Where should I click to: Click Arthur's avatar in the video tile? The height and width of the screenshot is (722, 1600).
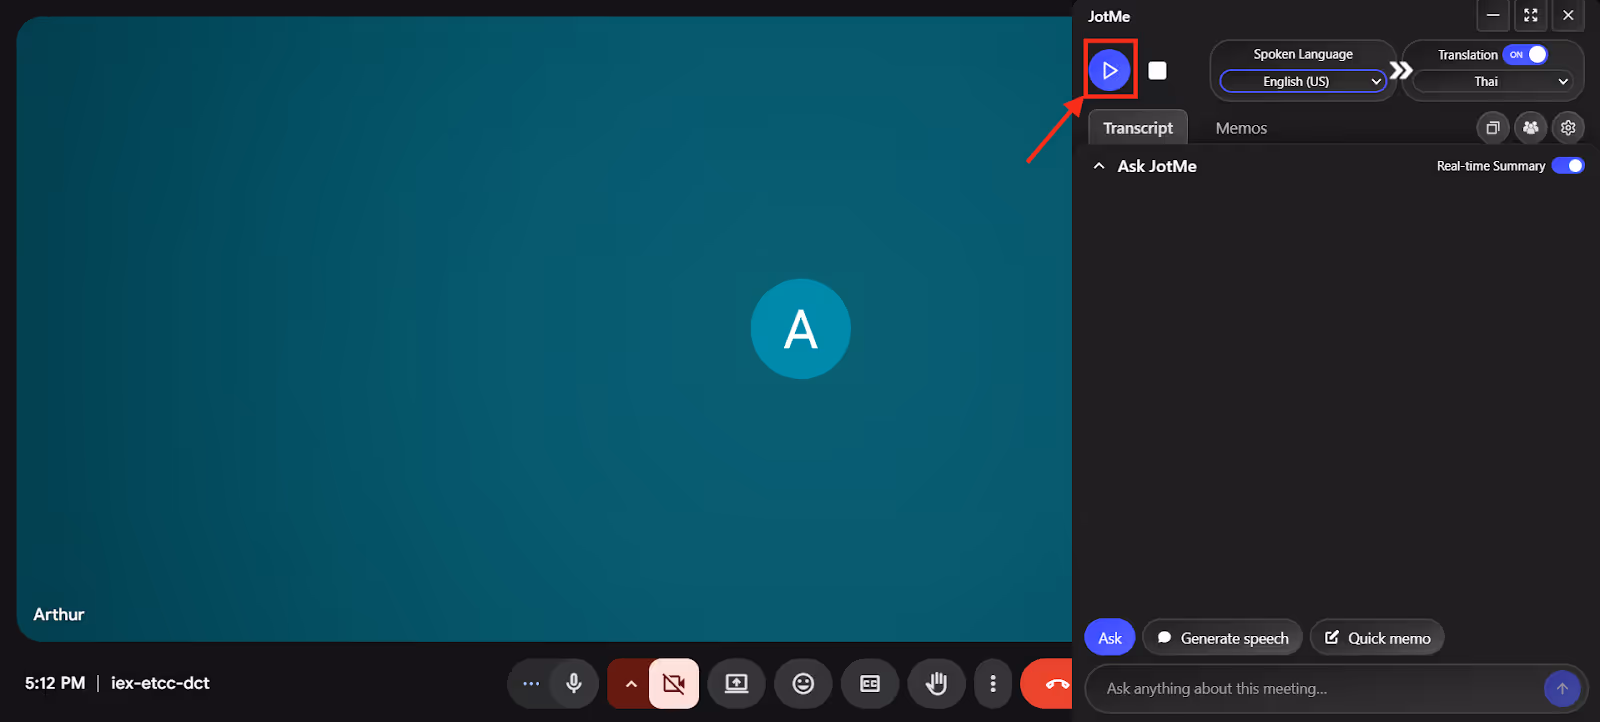pos(801,329)
